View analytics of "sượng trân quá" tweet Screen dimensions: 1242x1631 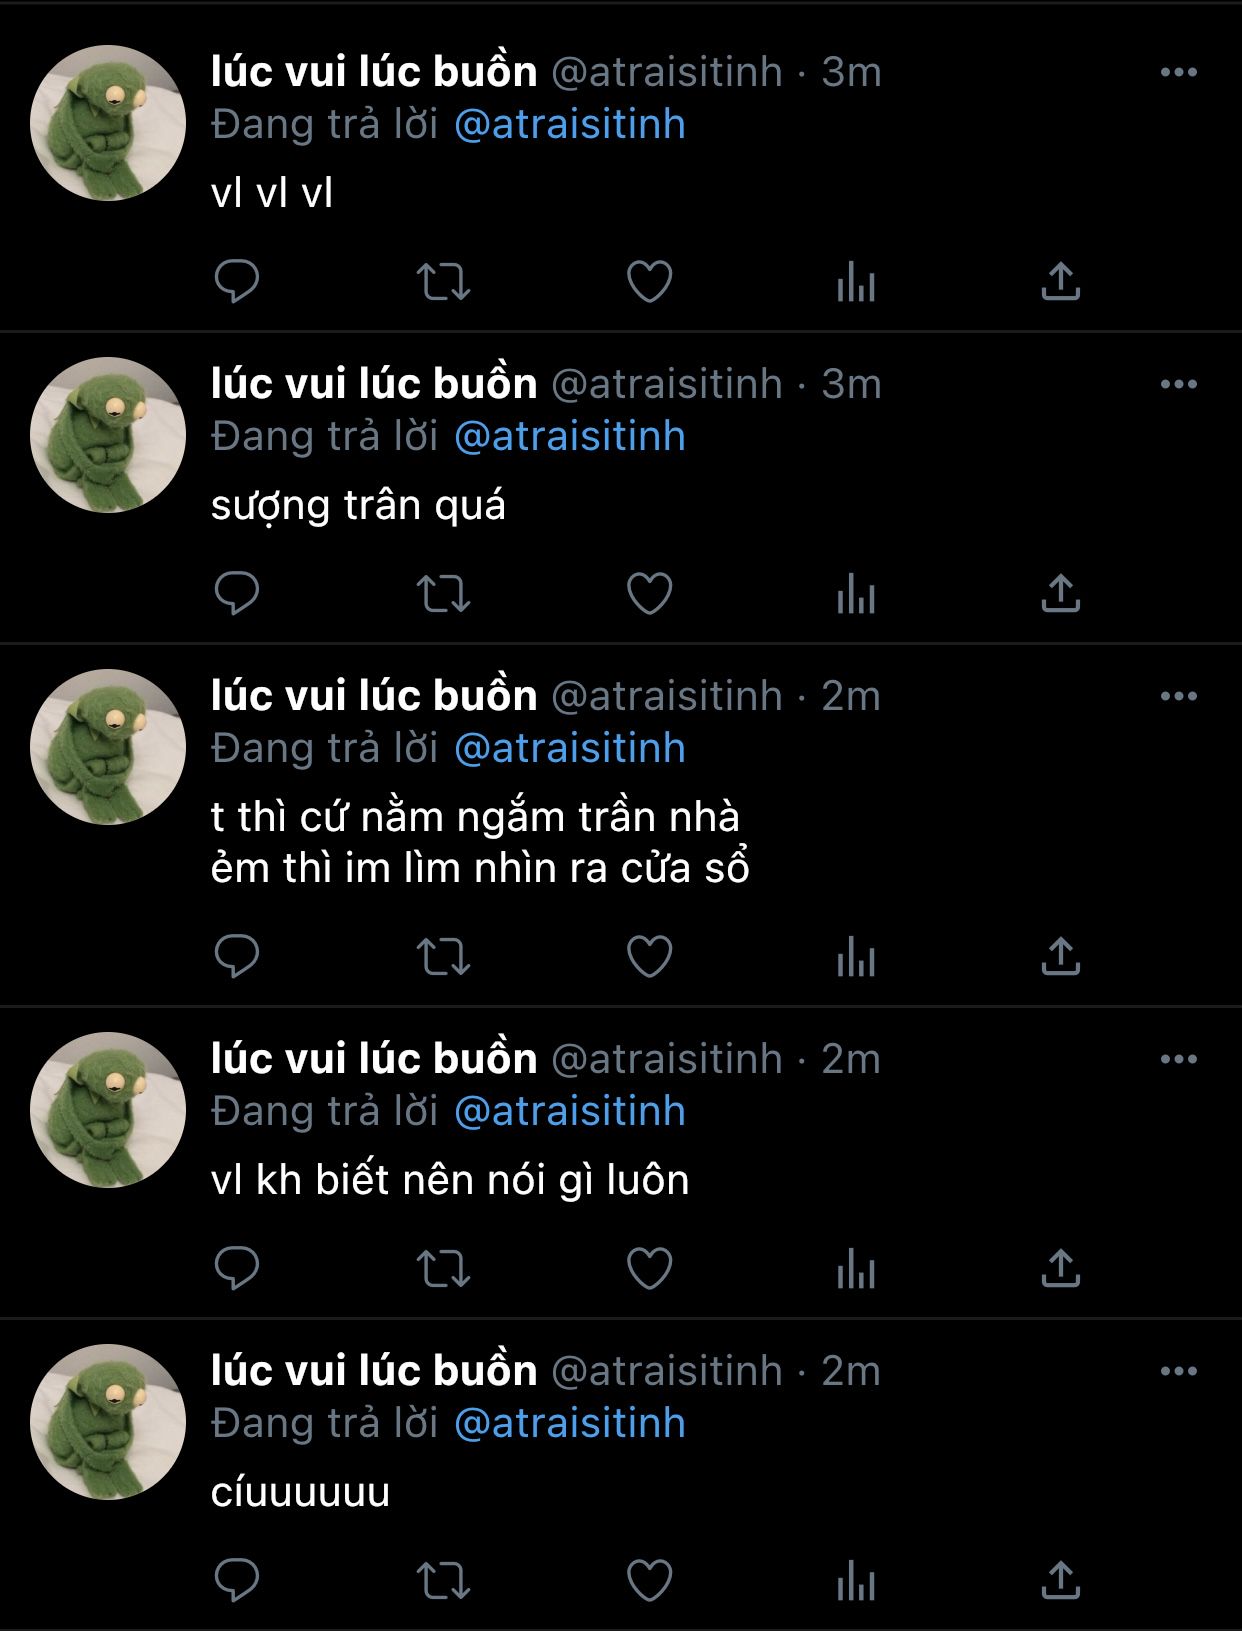click(856, 593)
